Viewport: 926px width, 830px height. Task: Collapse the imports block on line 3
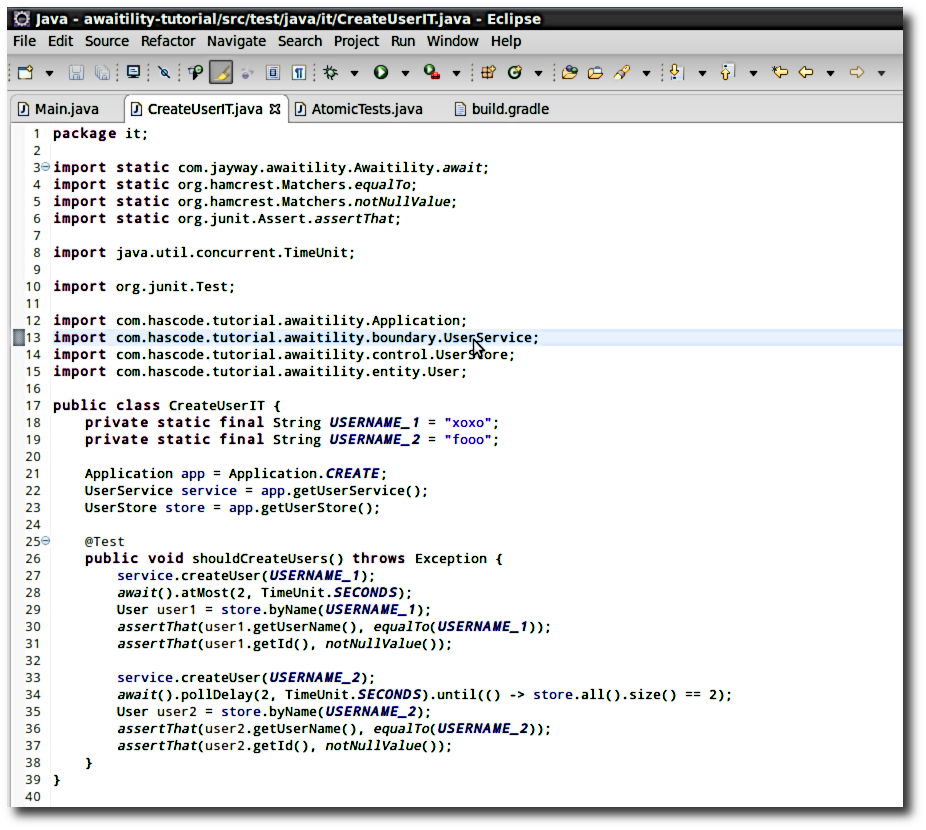pos(43,167)
